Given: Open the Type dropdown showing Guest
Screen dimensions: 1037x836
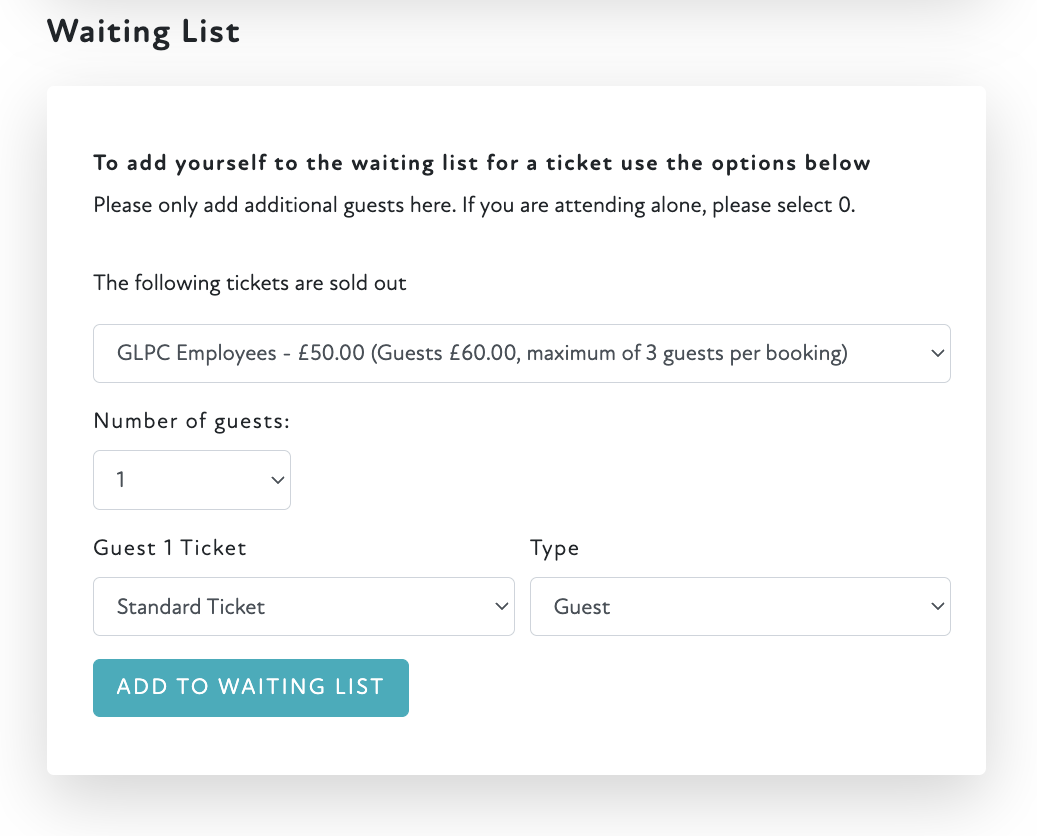Looking at the screenshot, I should point(739,606).
